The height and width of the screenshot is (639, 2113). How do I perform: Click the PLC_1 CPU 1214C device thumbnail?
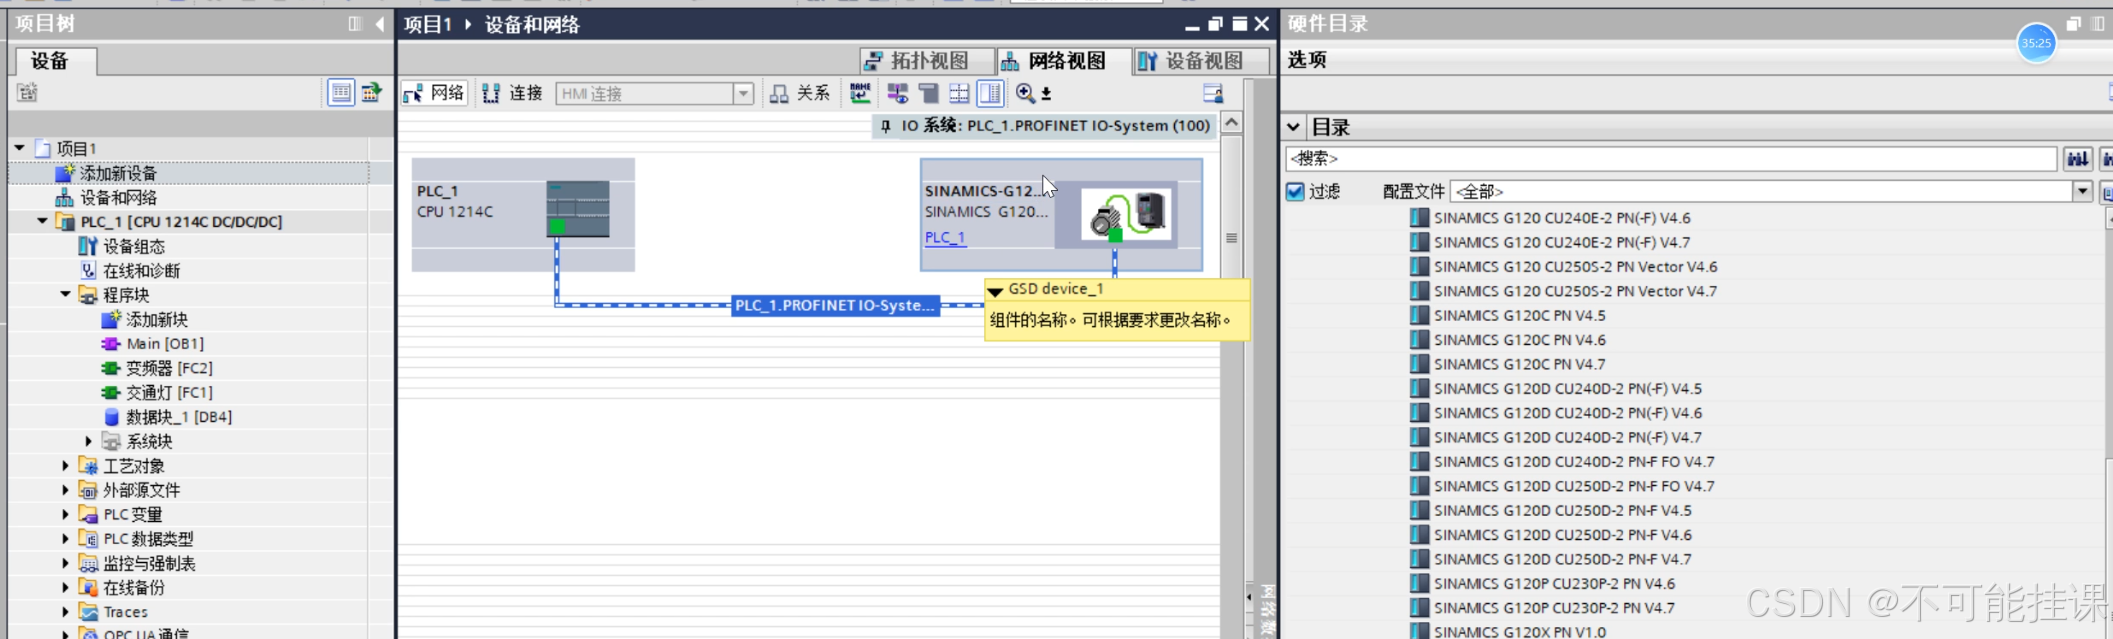click(578, 208)
